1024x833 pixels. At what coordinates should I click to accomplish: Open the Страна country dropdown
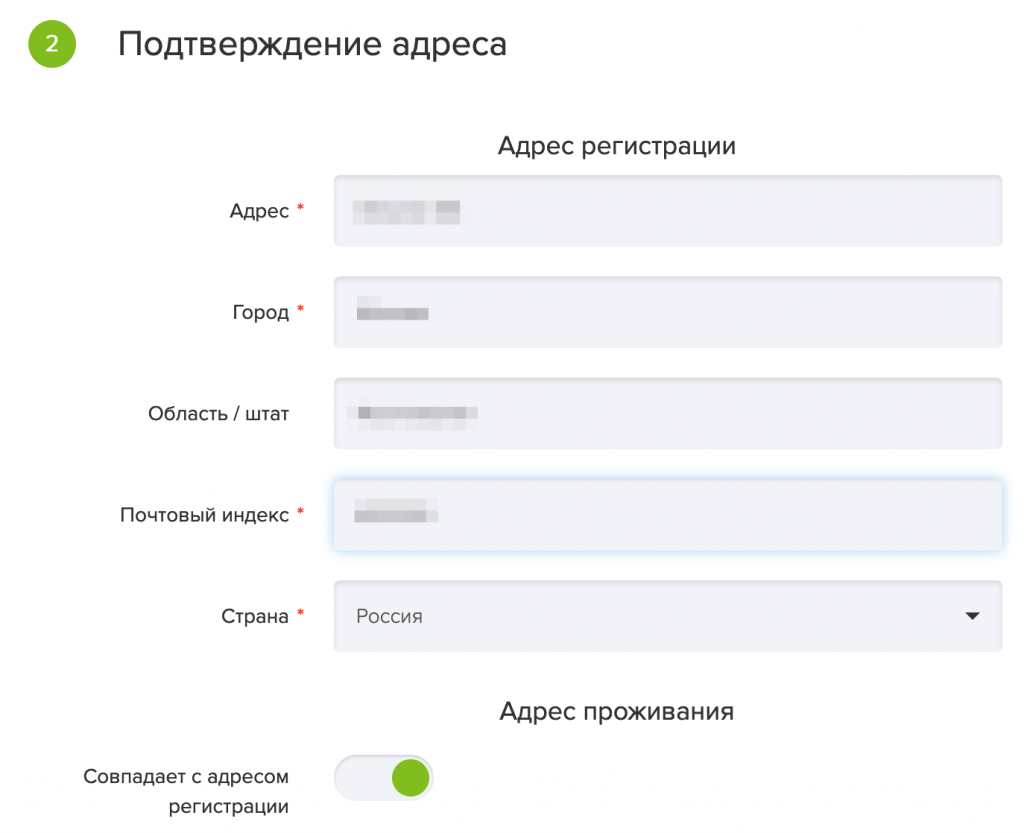[x=667, y=616]
